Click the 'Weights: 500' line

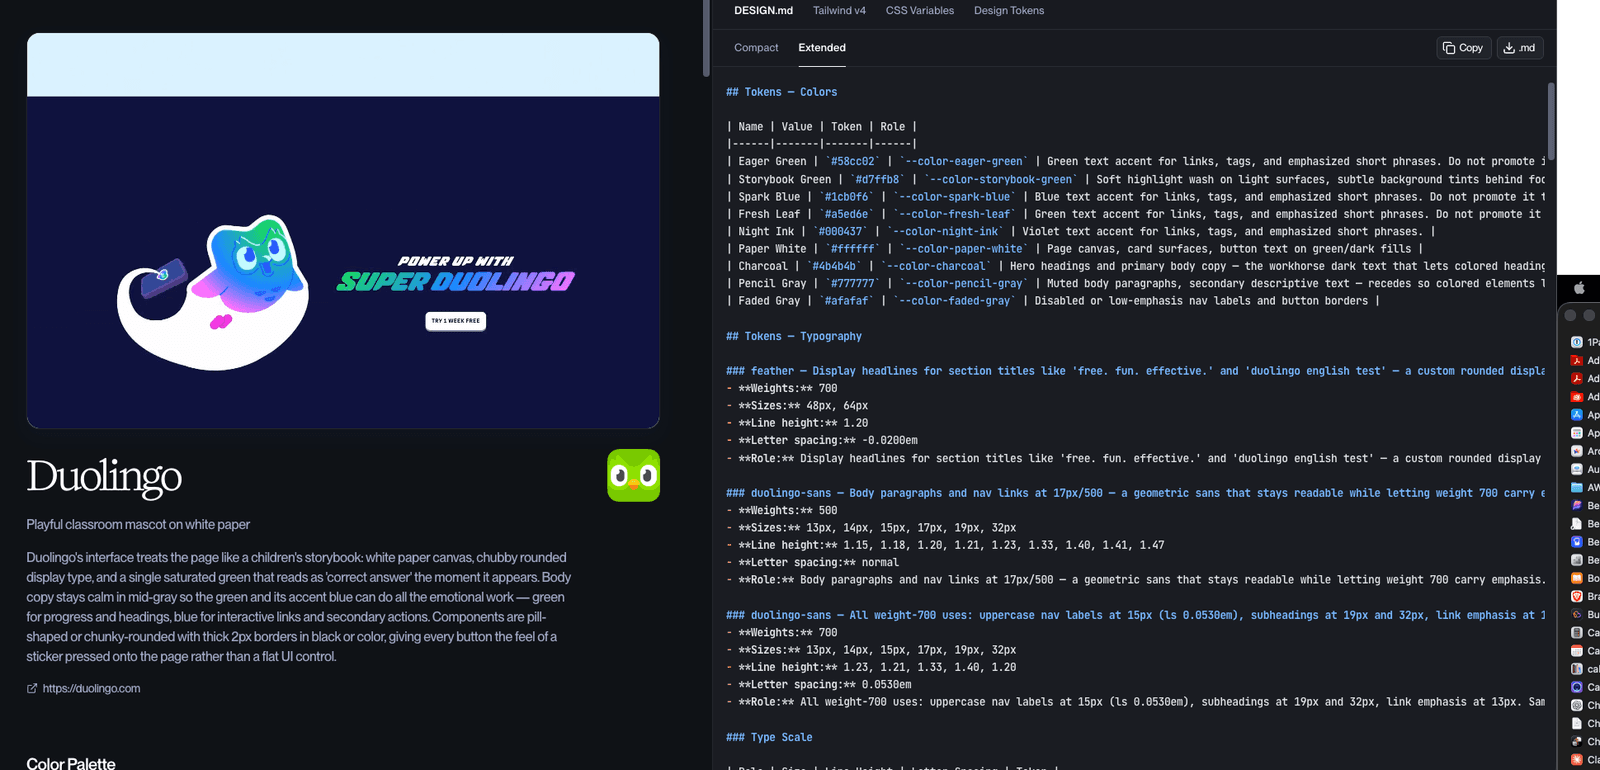(x=782, y=510)
